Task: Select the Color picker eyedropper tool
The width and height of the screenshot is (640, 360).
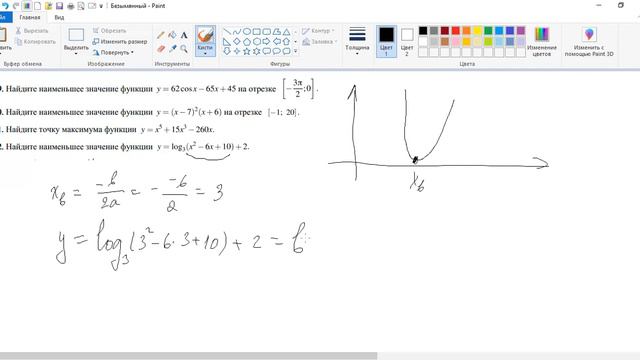Action: tap(172, 49)
